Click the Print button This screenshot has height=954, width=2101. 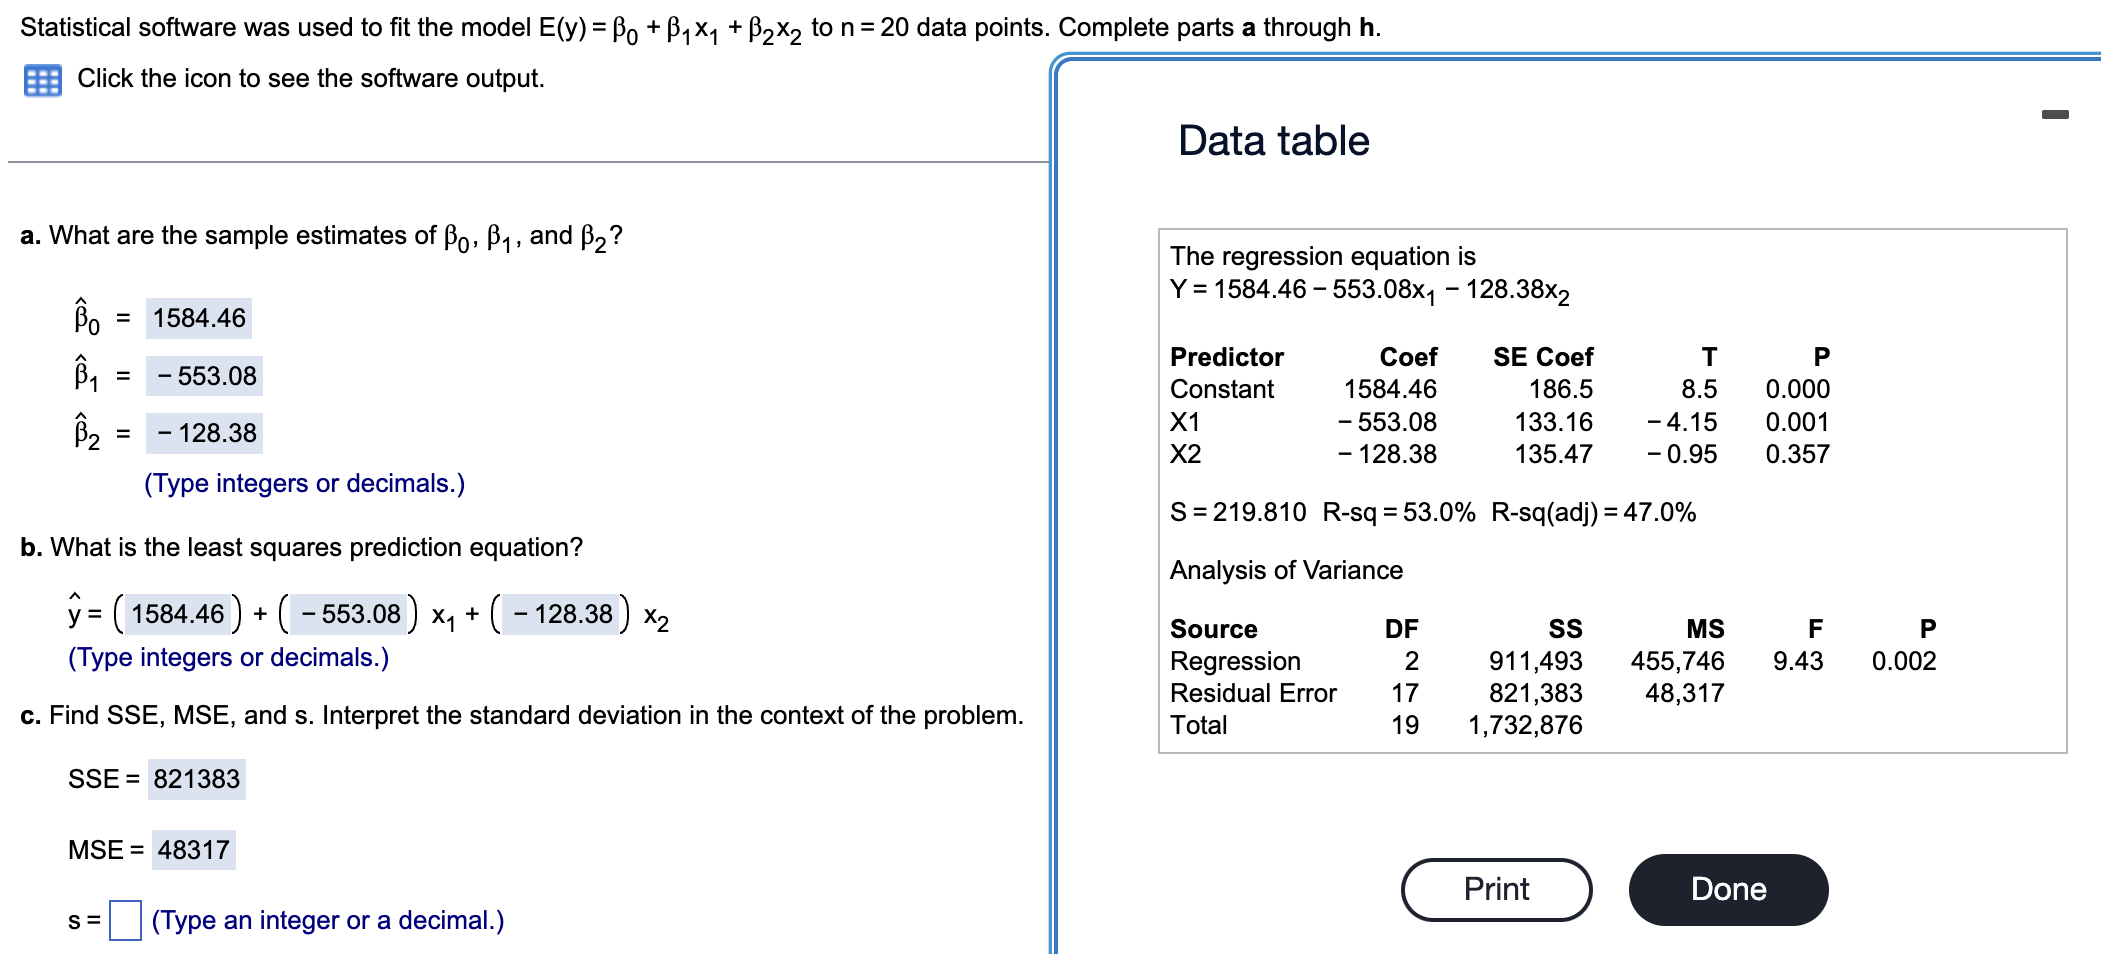(1496, 889)
